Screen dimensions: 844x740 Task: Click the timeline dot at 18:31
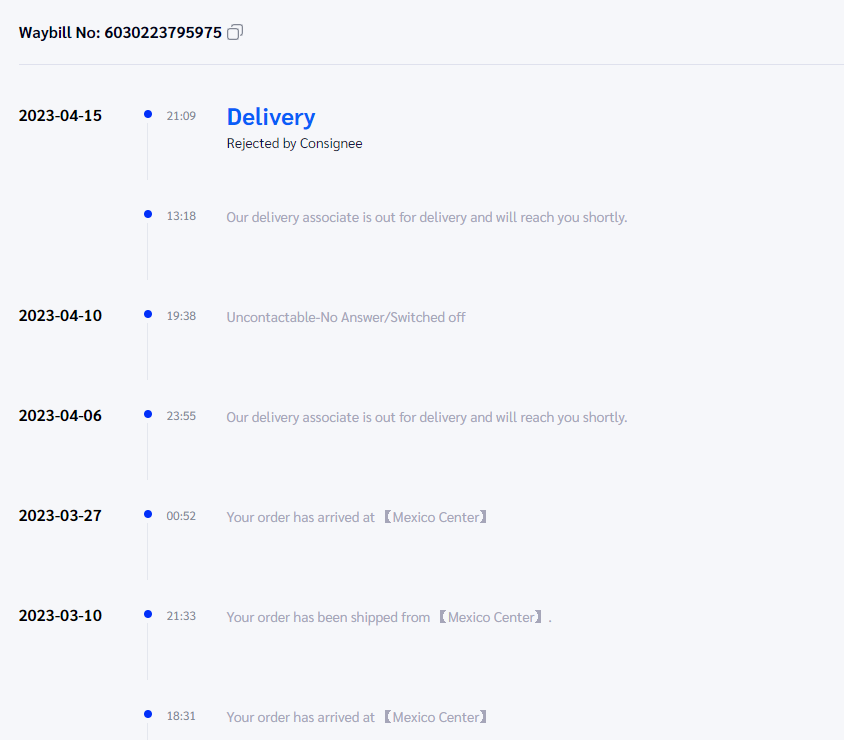(148, 714)
